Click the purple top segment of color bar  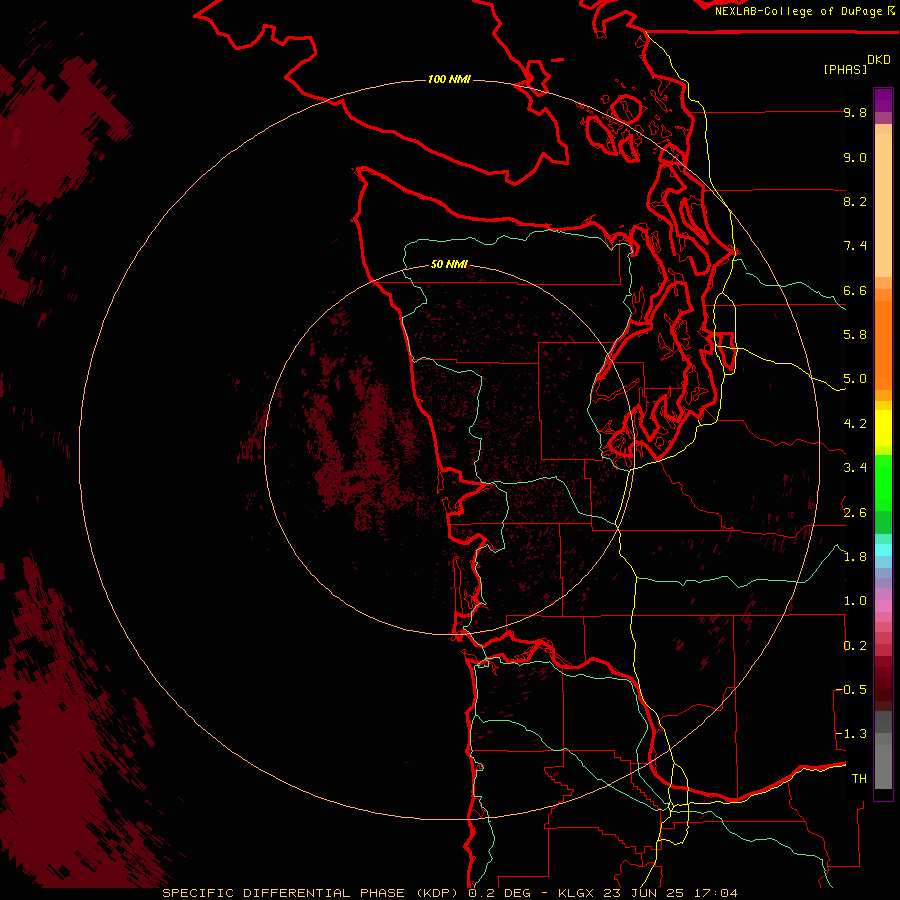coord(883,100)
